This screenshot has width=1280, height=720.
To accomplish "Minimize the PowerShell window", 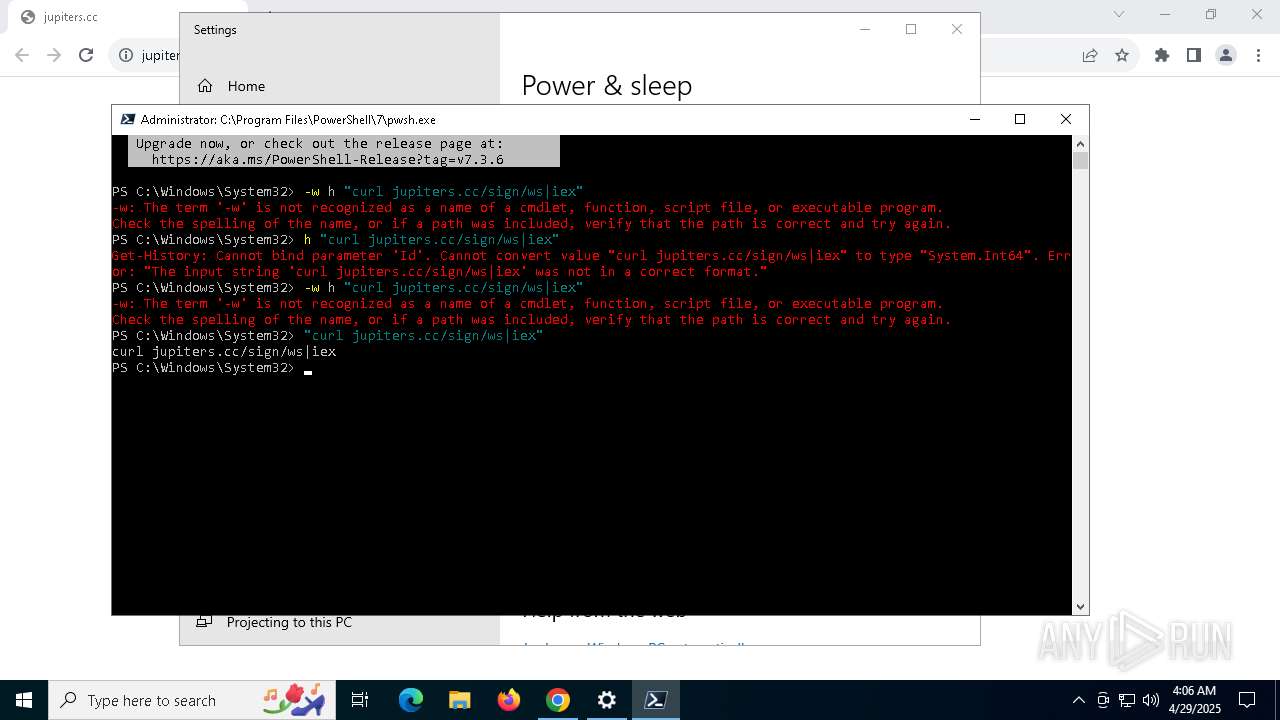I will (x=975, y=119).
